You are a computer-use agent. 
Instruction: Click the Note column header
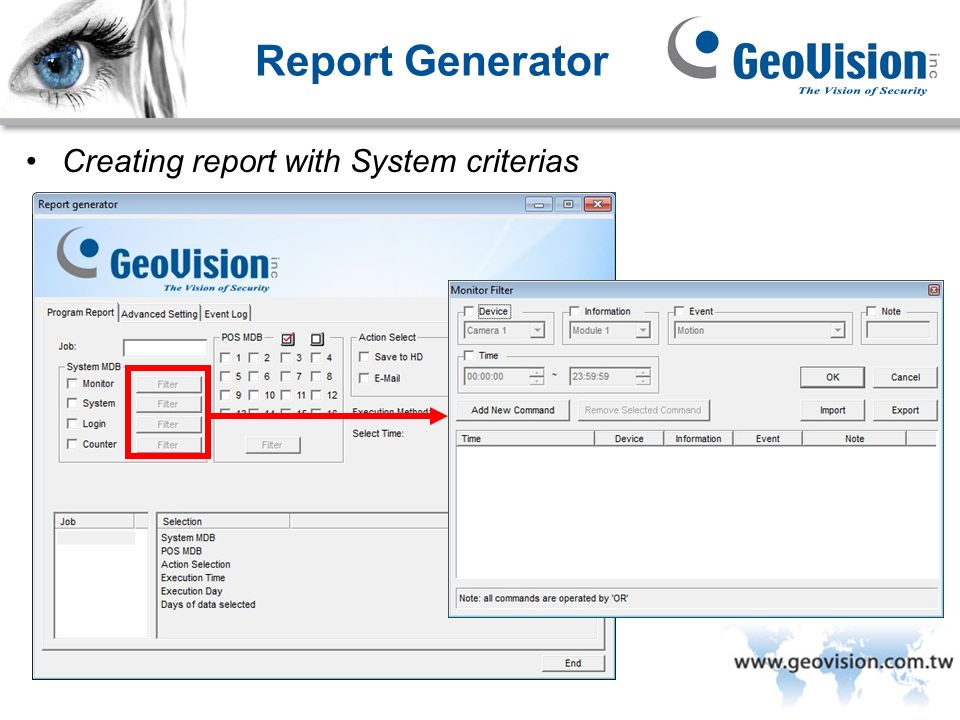click(854, 438)
